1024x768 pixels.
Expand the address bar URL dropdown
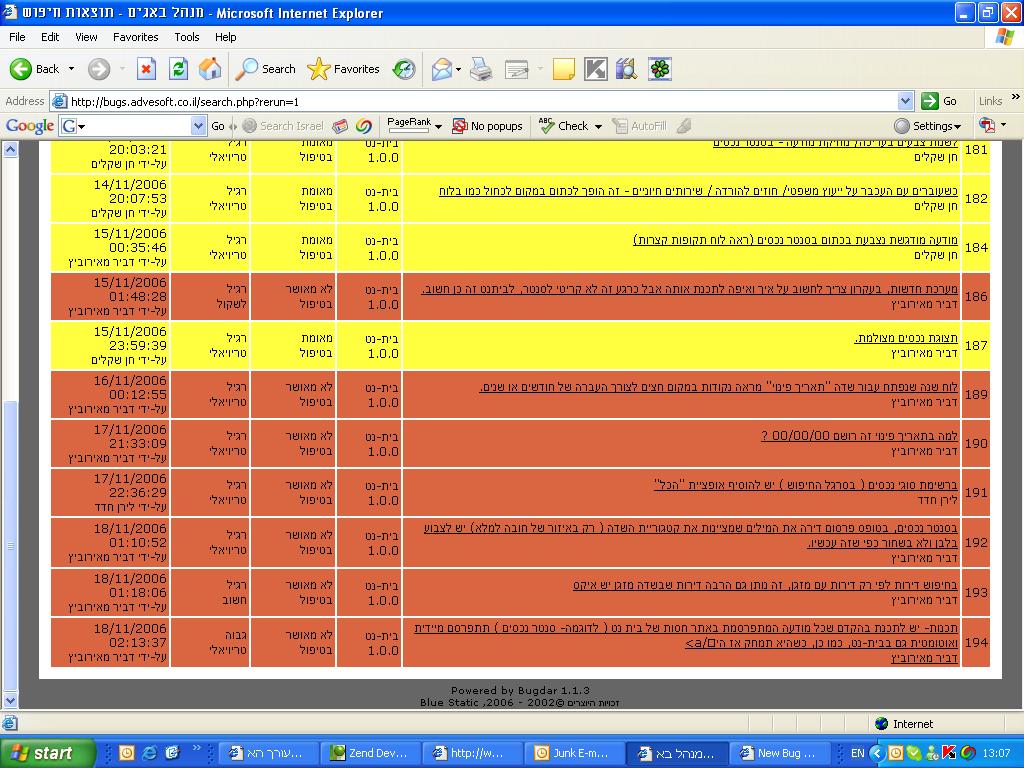click(905, 101)
